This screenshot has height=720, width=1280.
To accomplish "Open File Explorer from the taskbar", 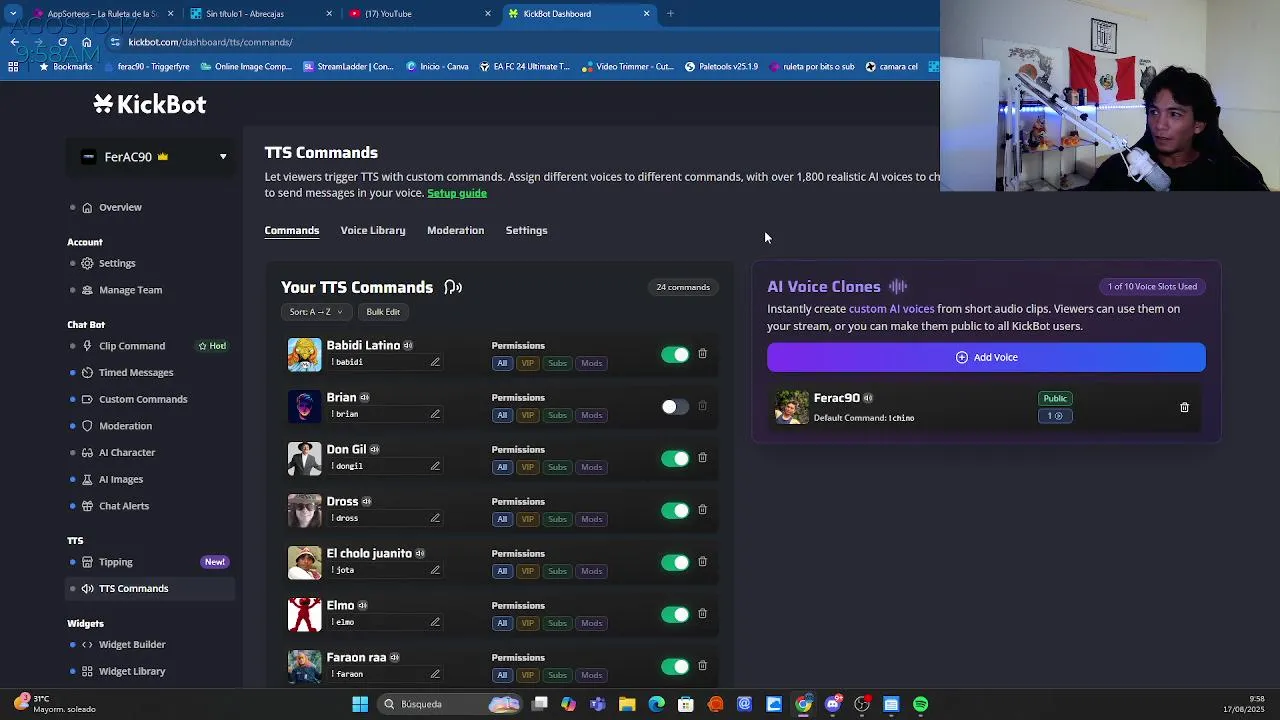I will (x=627, y=704).
